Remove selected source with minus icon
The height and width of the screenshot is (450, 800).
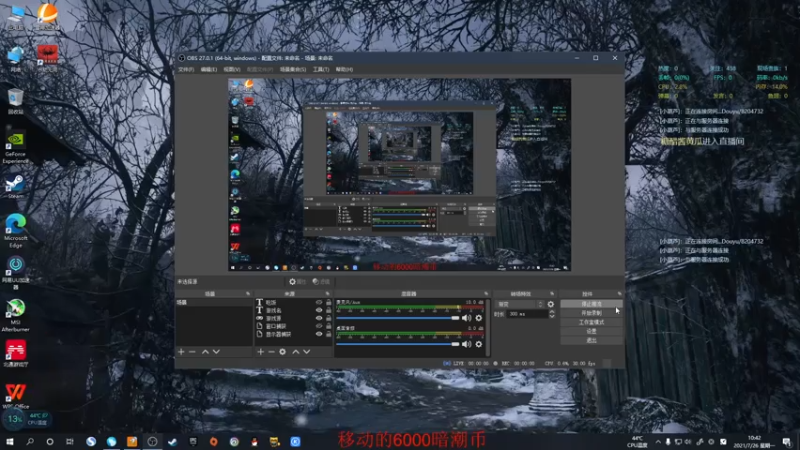[x=271, y=352]
